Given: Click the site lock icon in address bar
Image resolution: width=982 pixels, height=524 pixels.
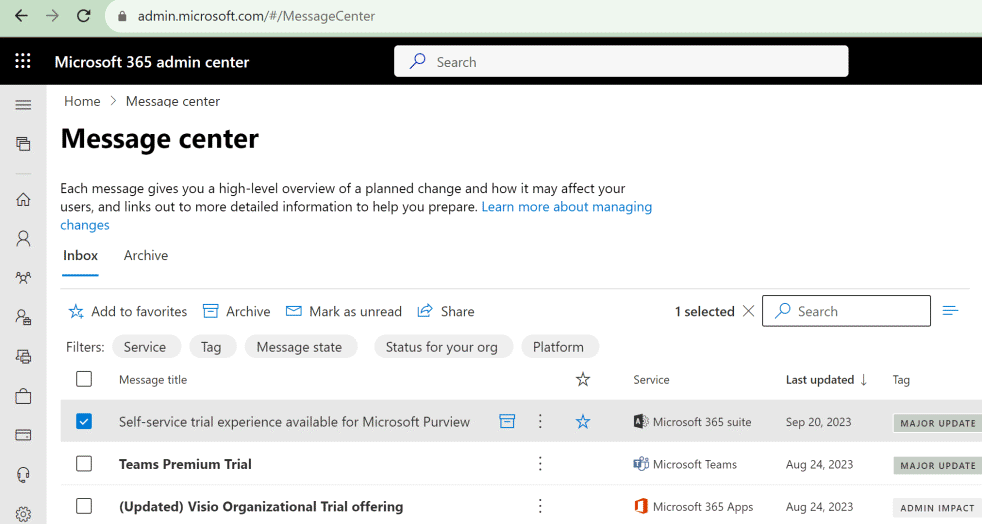Looking at the screenshot, I should click(x=122, y=16).
